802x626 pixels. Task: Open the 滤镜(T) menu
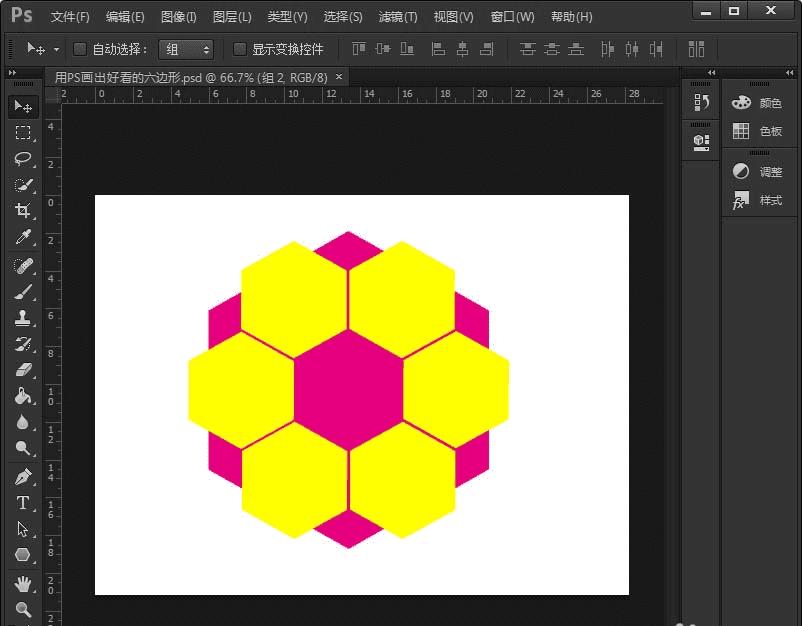398,17
